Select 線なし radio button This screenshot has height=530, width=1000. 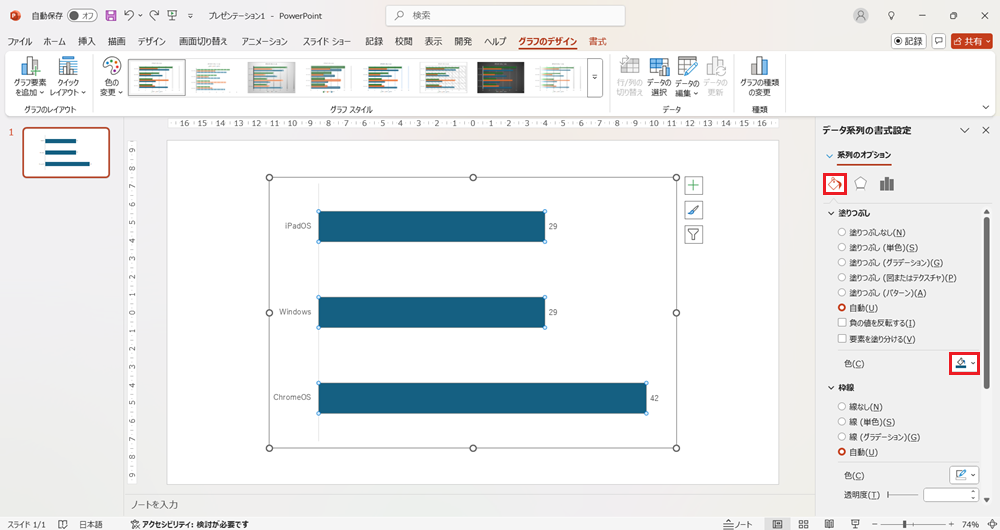coord(842,407)
